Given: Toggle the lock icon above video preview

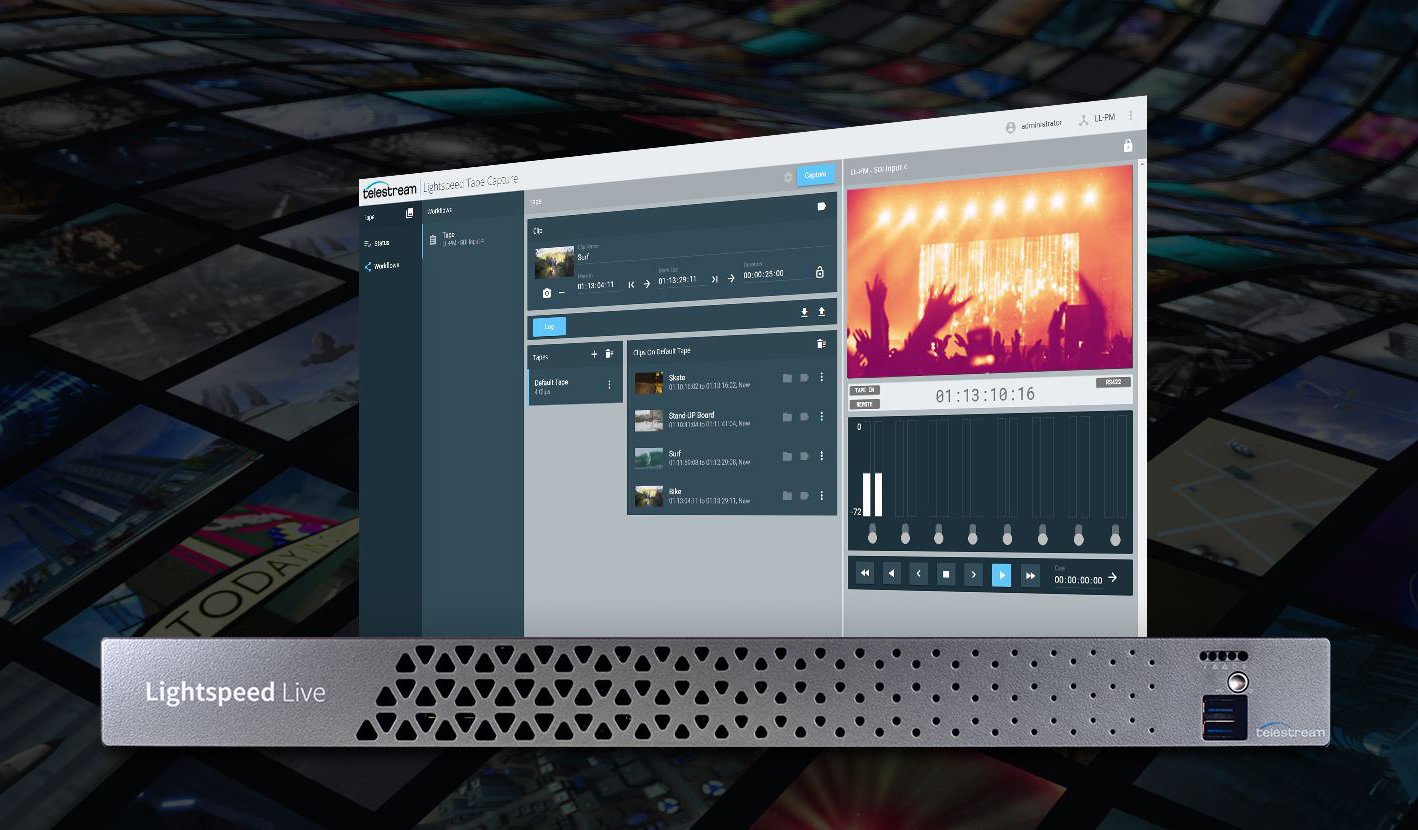Looking at the screenshot, I should coord(1128,146).
